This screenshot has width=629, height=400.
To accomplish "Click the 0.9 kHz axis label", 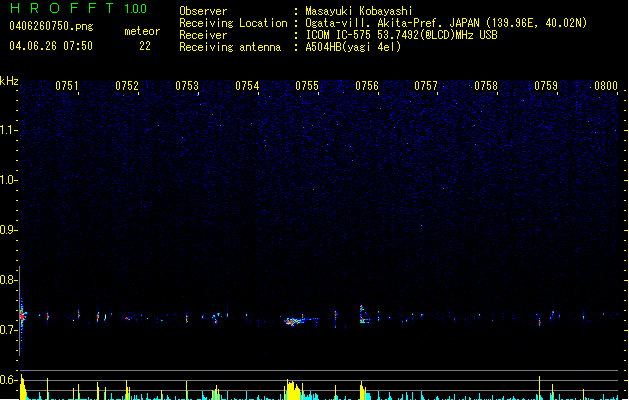I will pos(8,230).
